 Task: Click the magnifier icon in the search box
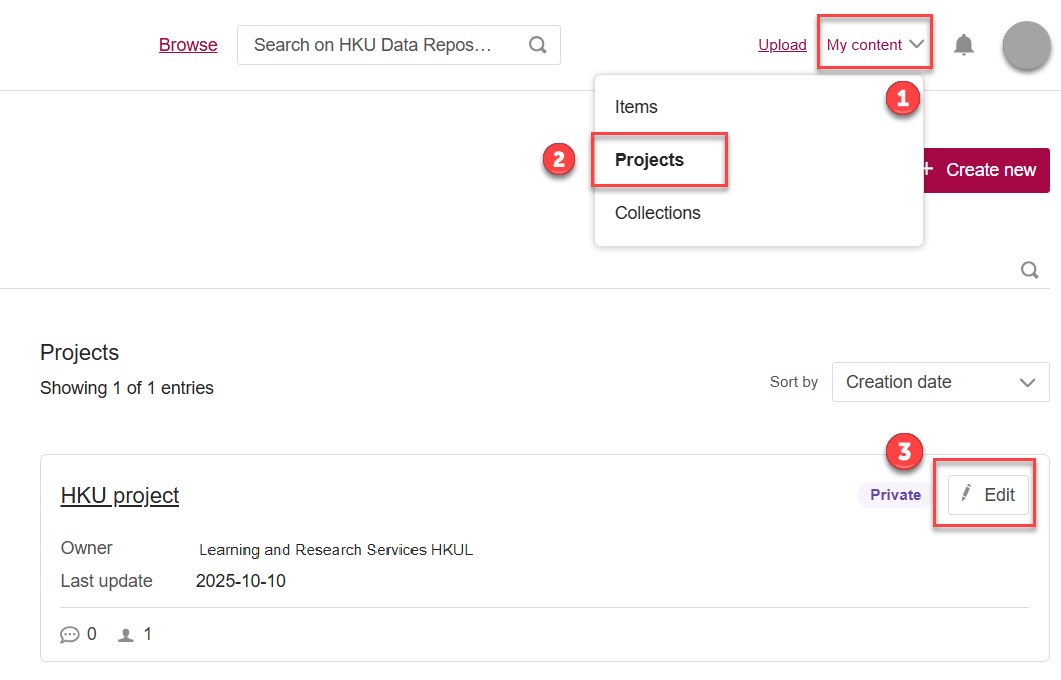pyautogui.click(x=537, y=45)
